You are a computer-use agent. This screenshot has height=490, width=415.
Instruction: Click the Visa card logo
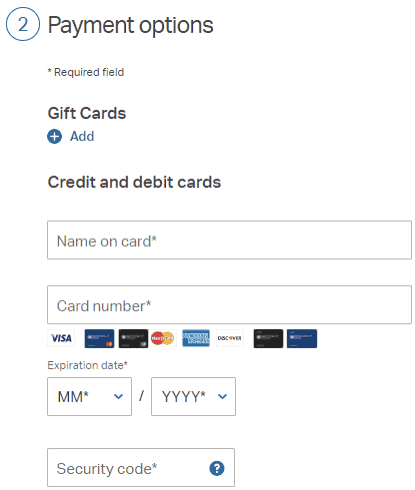[x=61, y=338]
